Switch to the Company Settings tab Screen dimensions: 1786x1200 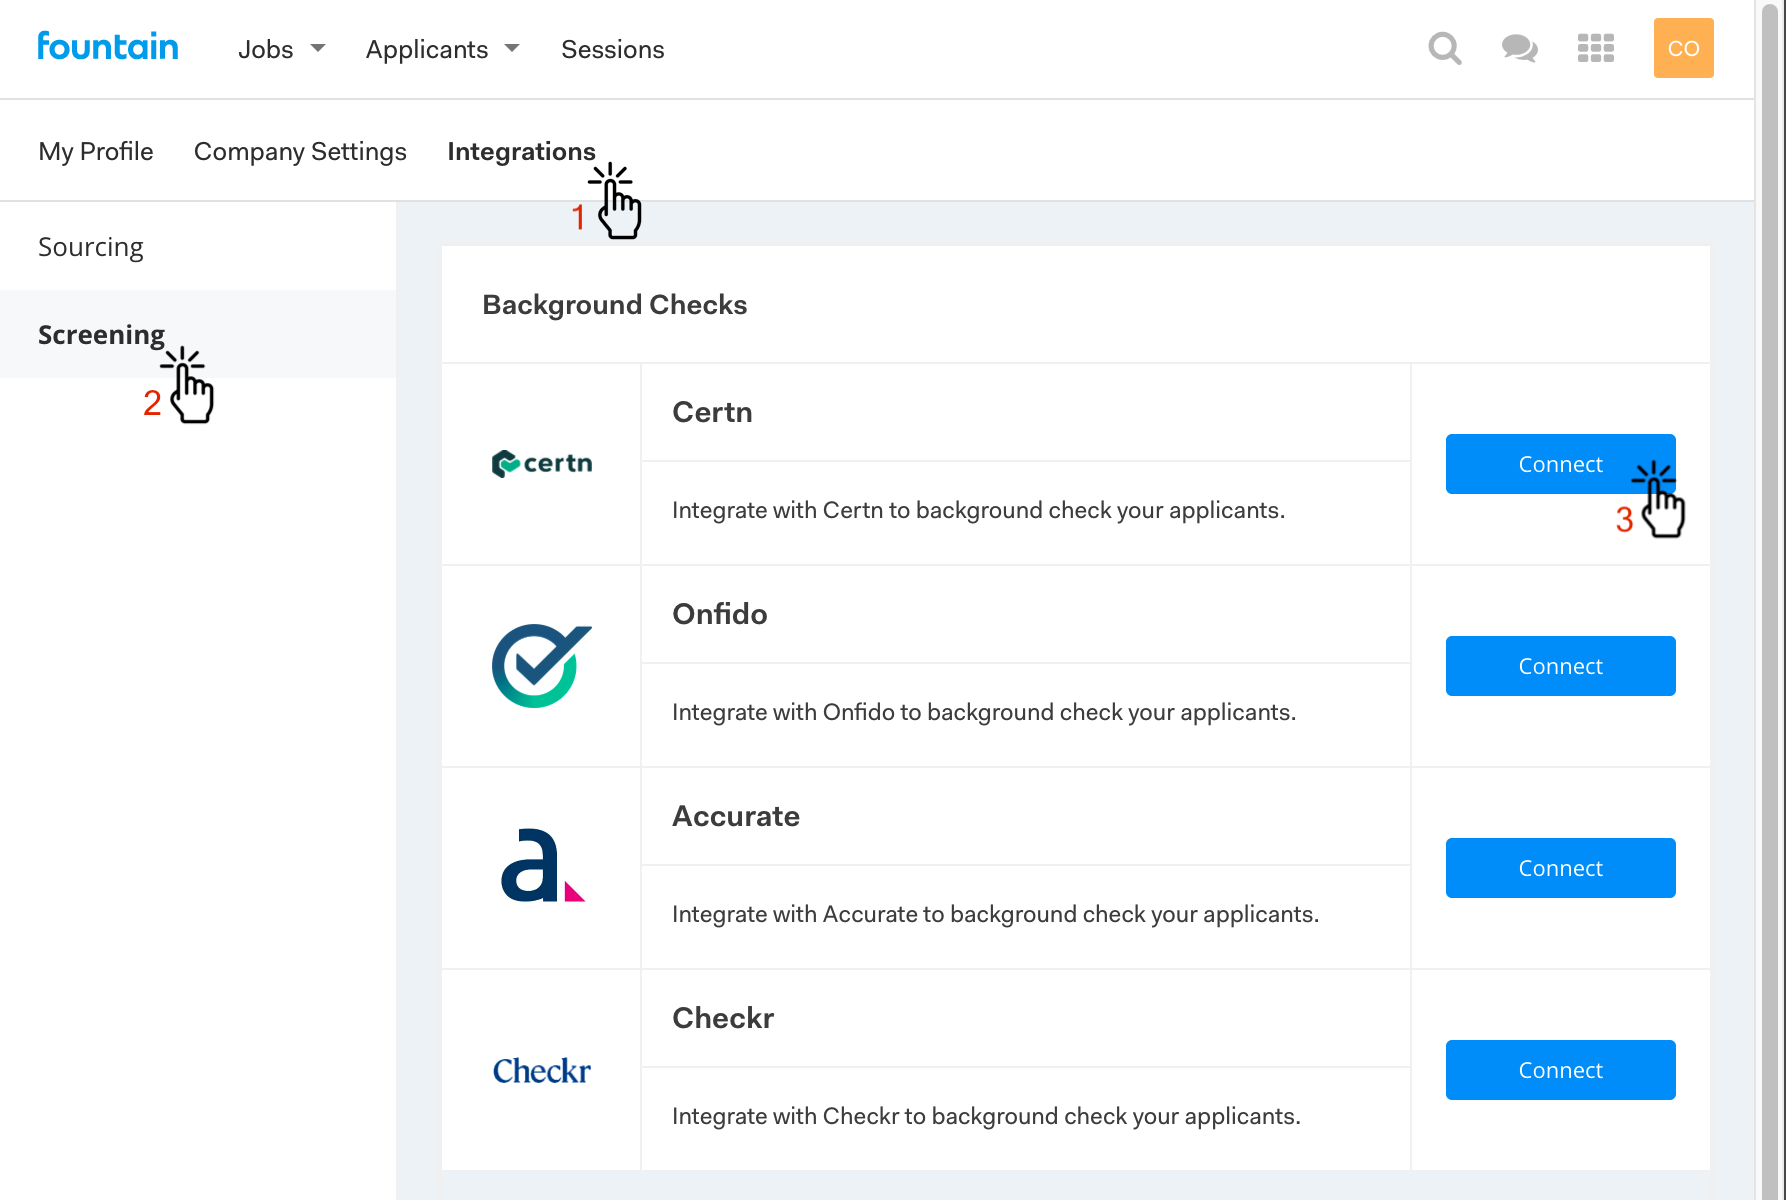coord(300,151)
